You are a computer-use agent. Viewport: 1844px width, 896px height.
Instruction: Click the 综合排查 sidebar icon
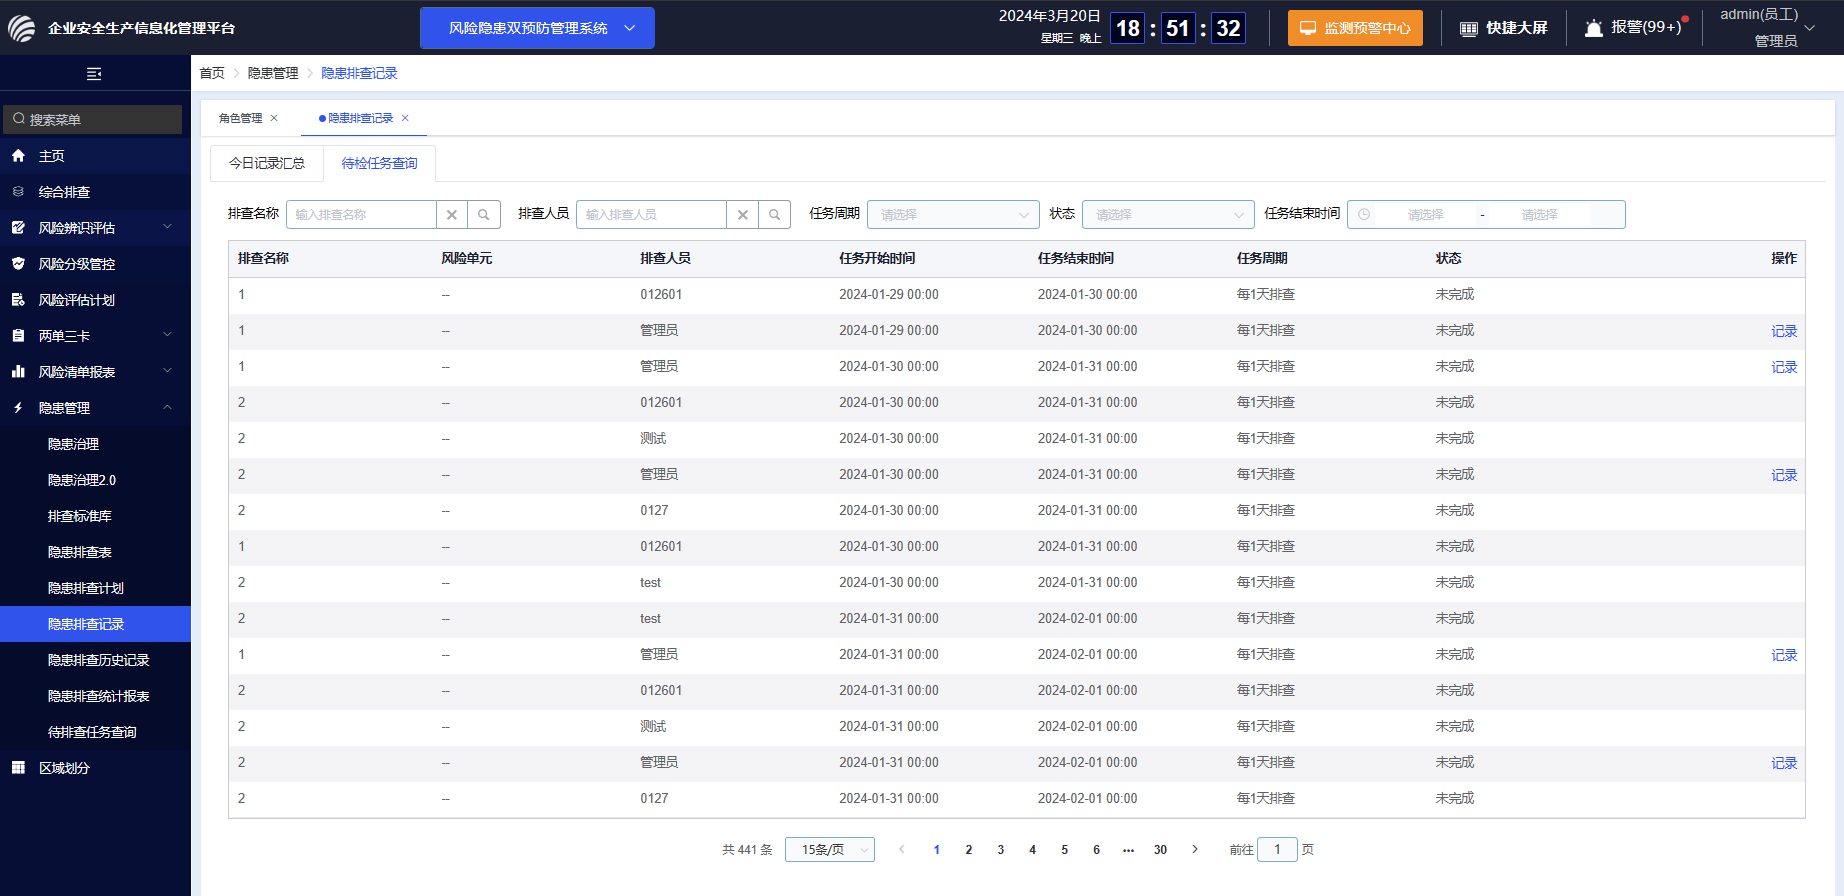[18, 192]
